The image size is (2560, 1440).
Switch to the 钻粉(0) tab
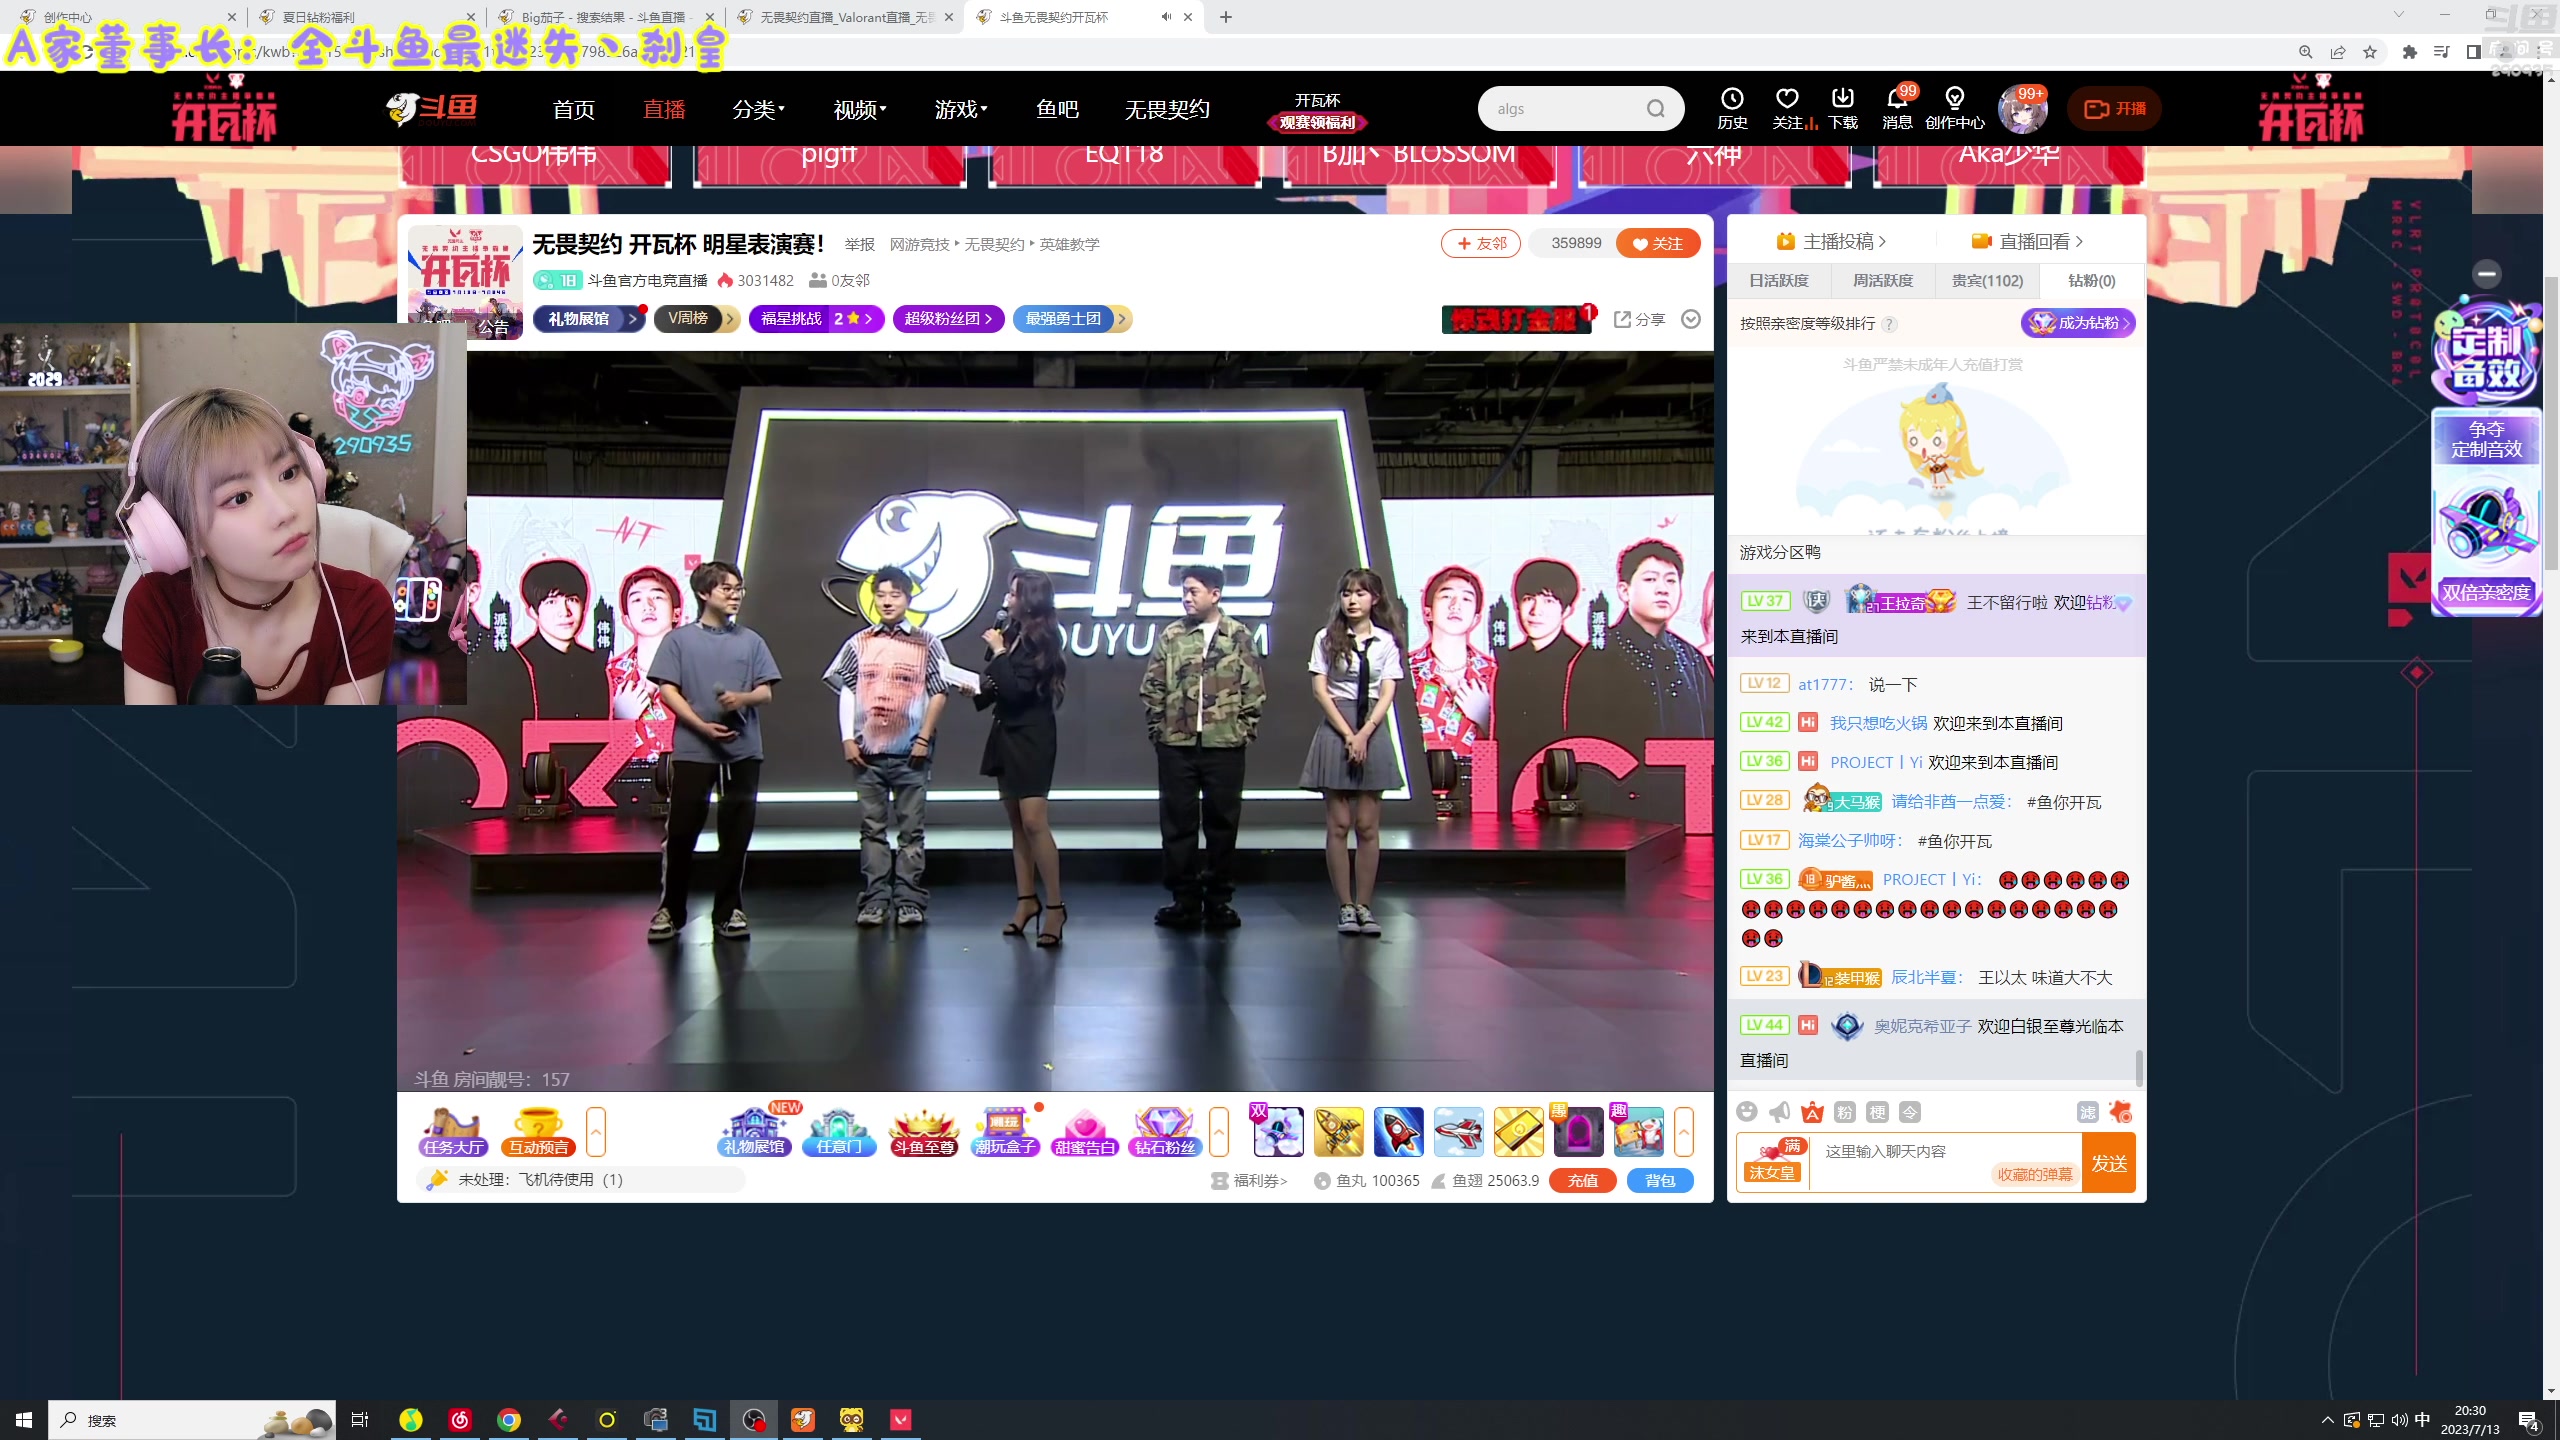point(2092,281)
